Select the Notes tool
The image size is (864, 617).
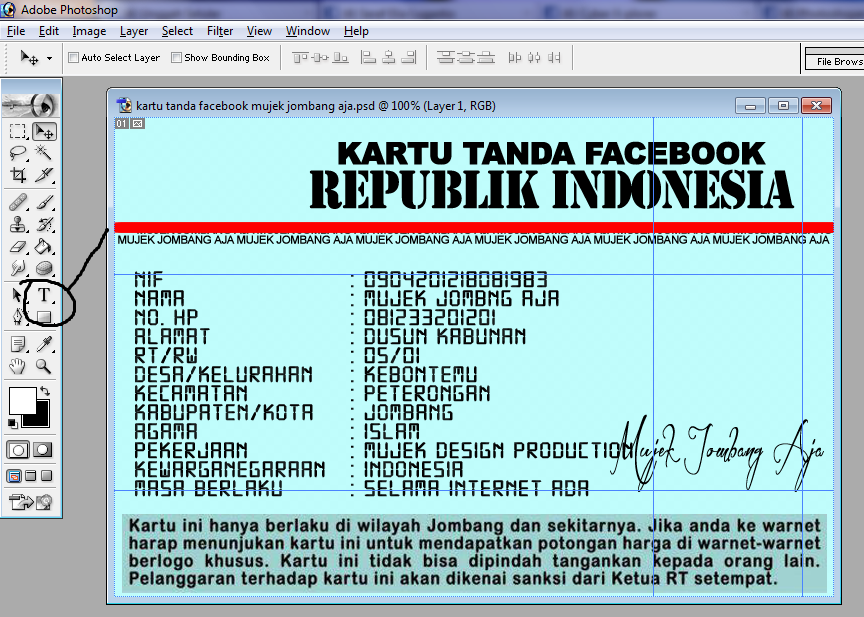pyautogui.click(x=18, y=344)
